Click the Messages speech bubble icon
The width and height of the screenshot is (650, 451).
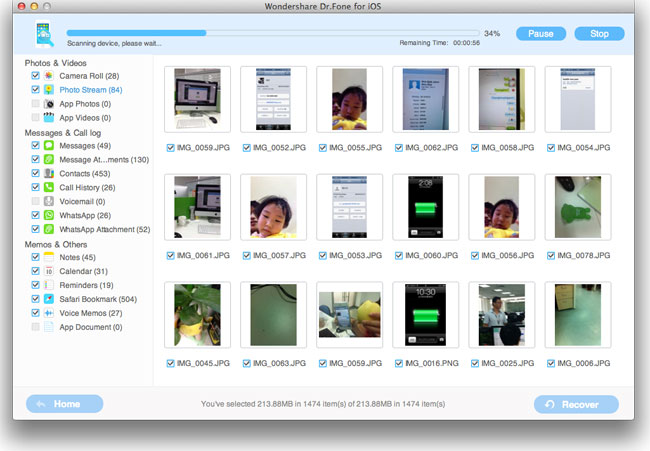pyautogui.click(x=49, y=145)
